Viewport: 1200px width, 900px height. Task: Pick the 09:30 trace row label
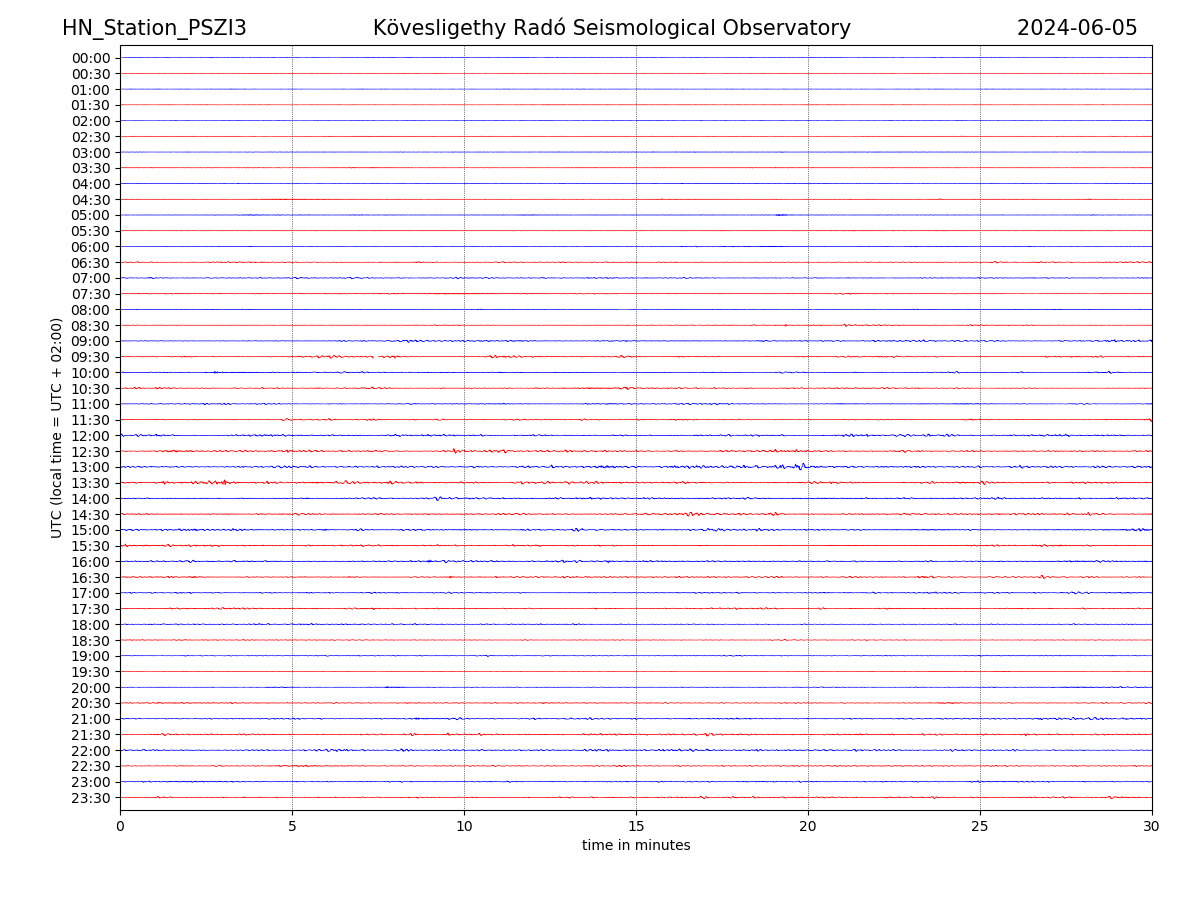pos(90,357)
